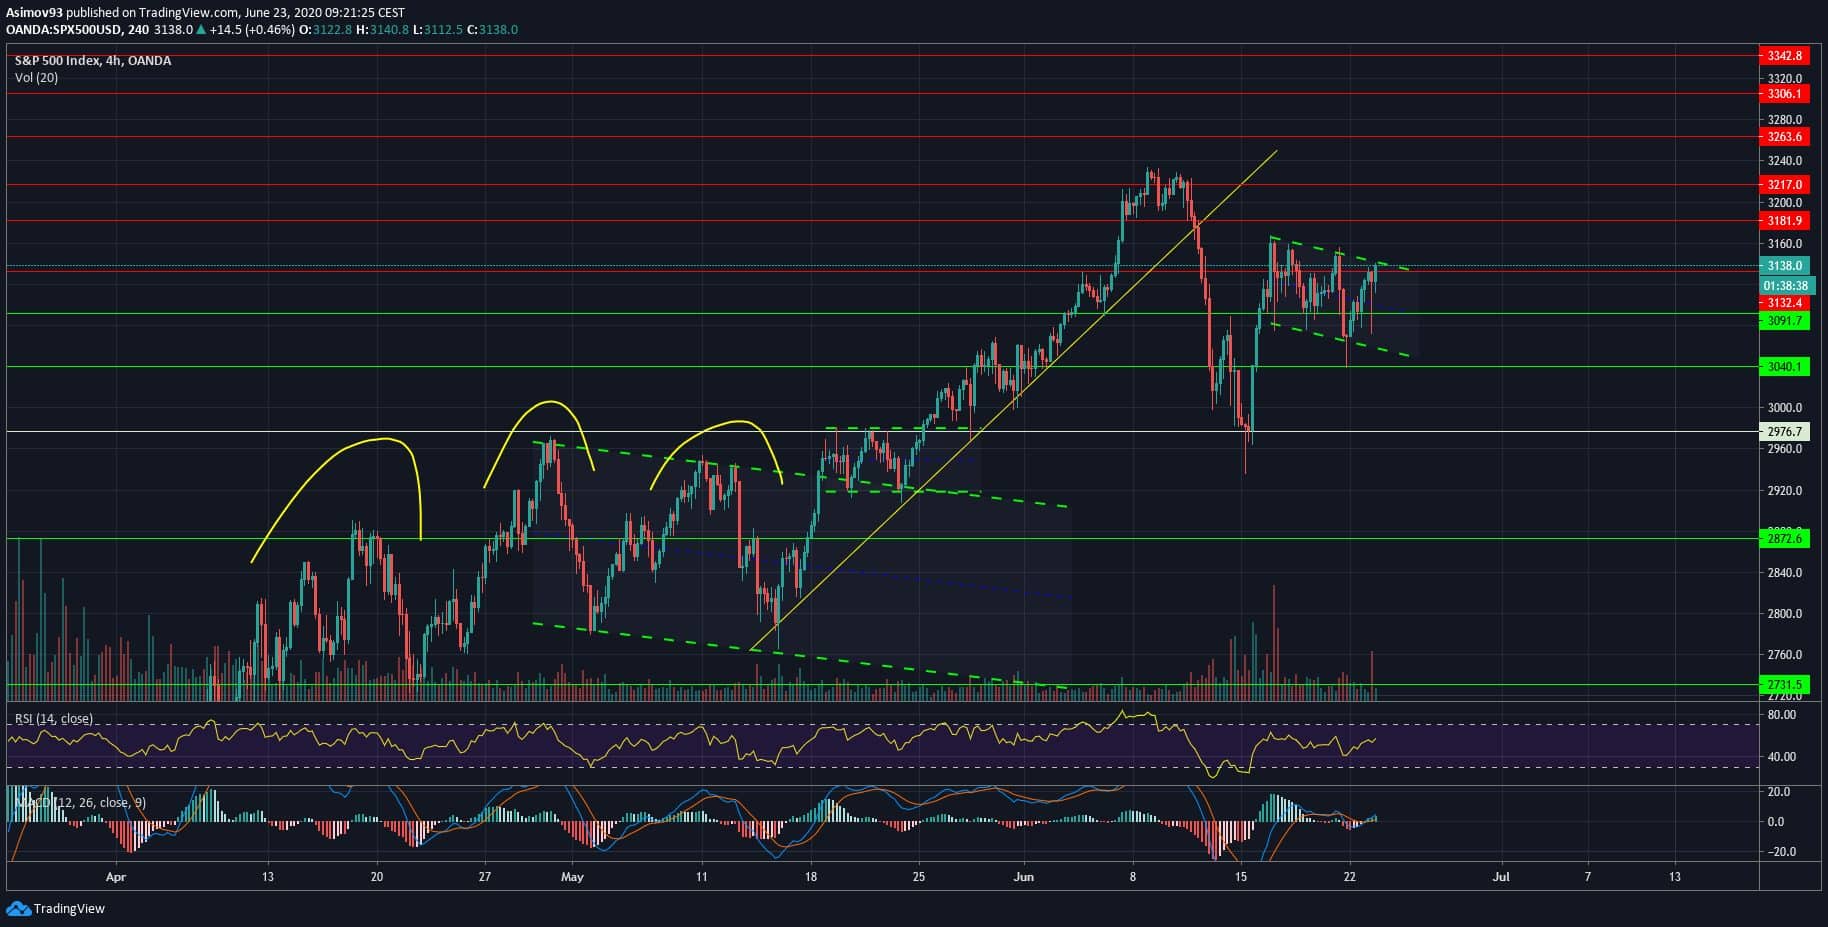Open the Vol (20) indicator legend

[36, 78]
